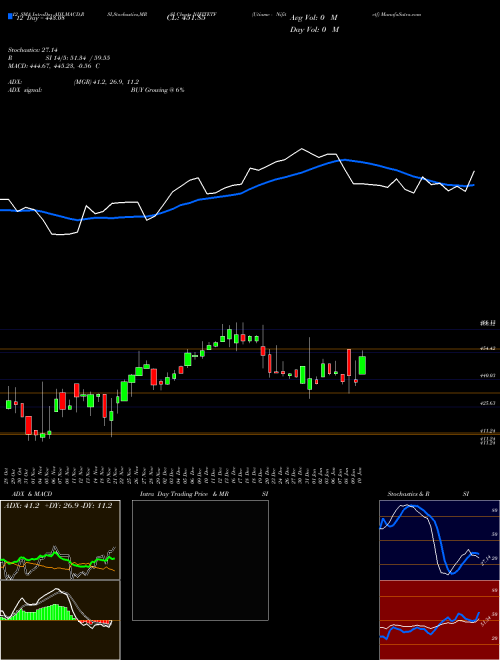This screenshot has width=500, height=660.
Task: Click the 12 Day = 443.08 SMA label
Action: (40, 18)
